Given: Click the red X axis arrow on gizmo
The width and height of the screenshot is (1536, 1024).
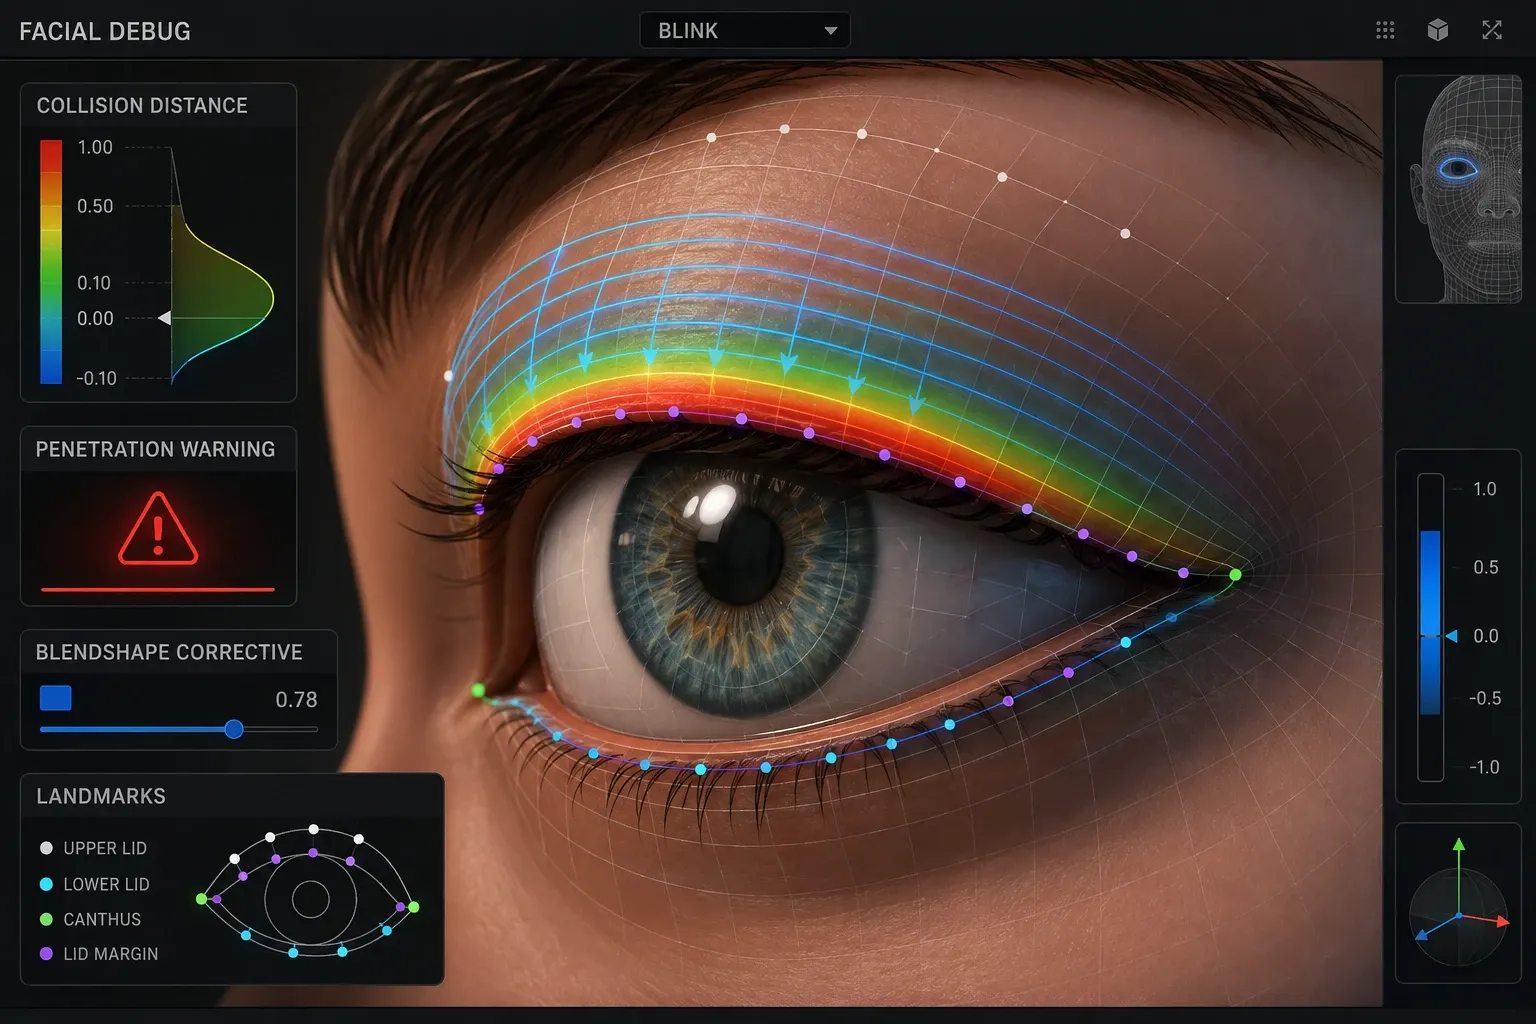Looking at the screenshot, I should [1501, 922].
